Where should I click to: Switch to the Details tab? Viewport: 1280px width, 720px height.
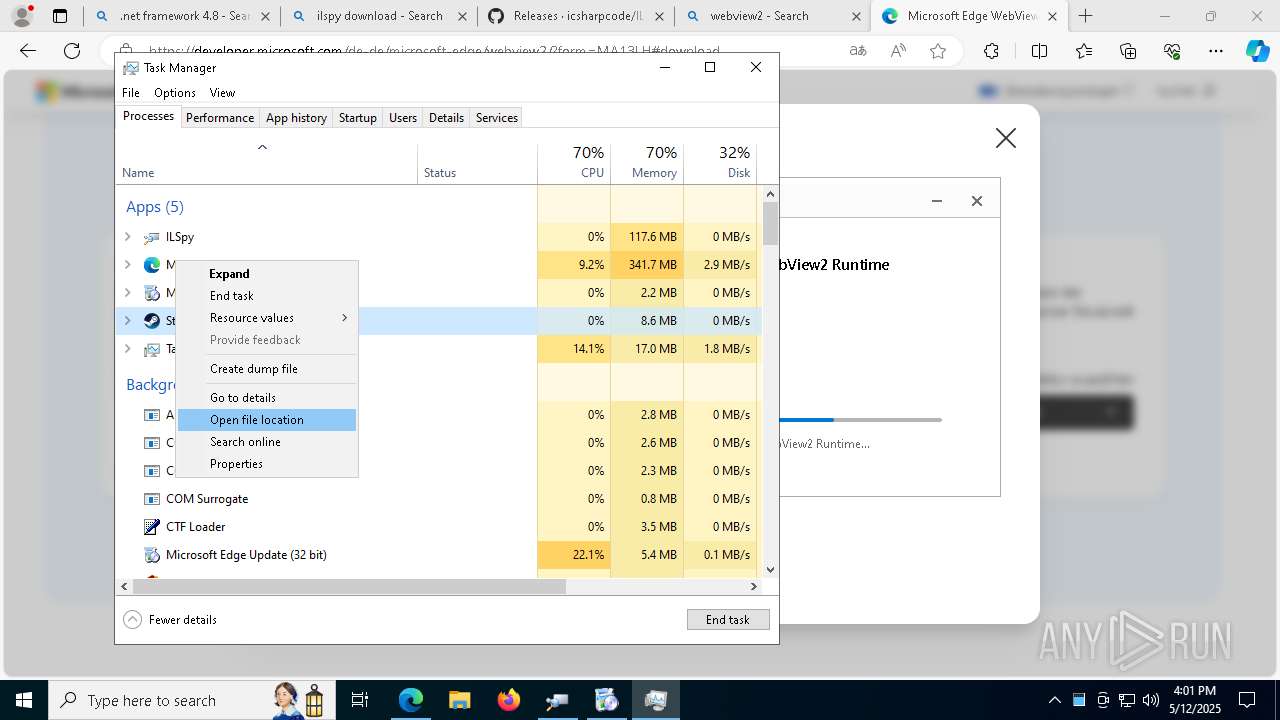click(446, 118)
